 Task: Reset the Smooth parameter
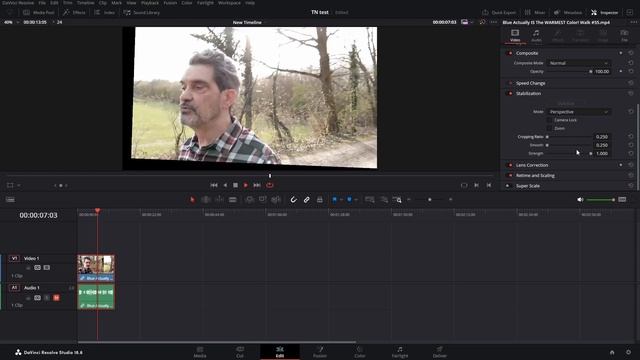click(631, 145)
